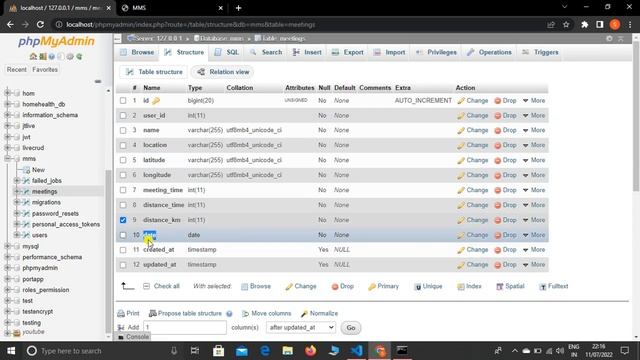Click the Normalize icon
The width and height of the screenshot is (640, 360).
tap(304, 313)
